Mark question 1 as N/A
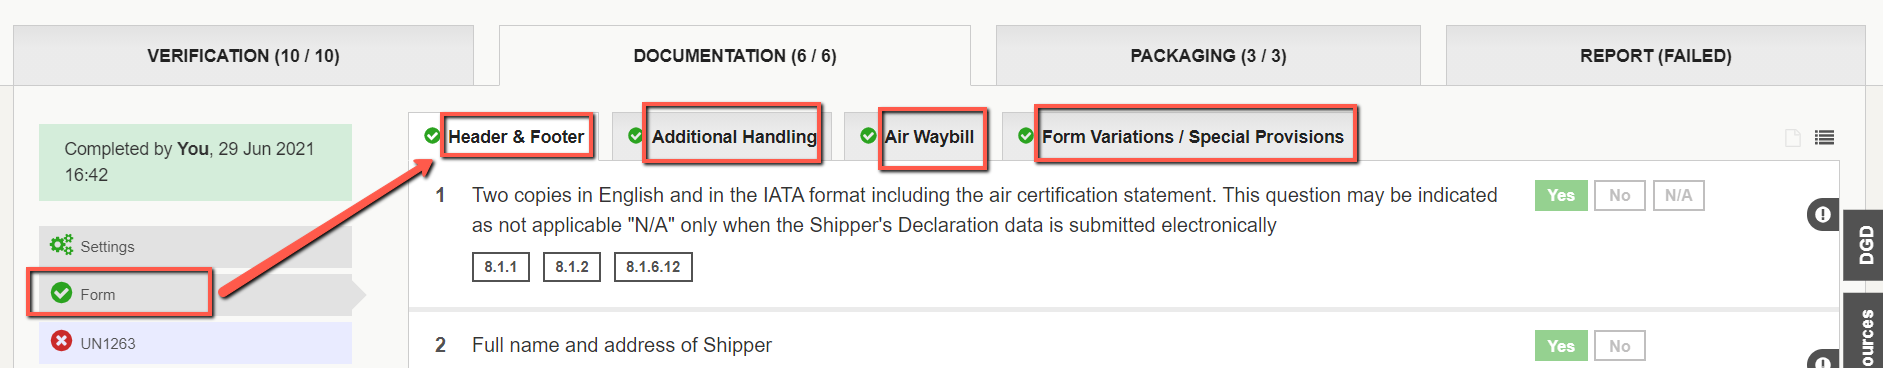Image resolution: width=1883 pixels, height=368 pixels. tap(1678, 196)
